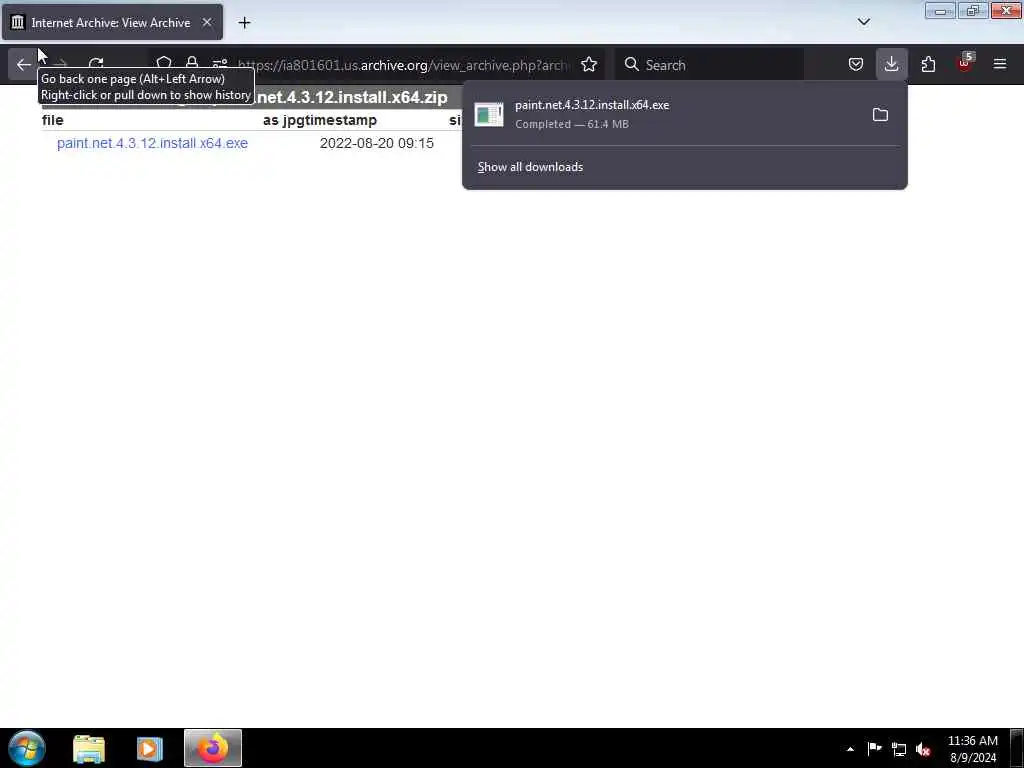
Task: Show hidden system tray icons
Action: (850, 749)
